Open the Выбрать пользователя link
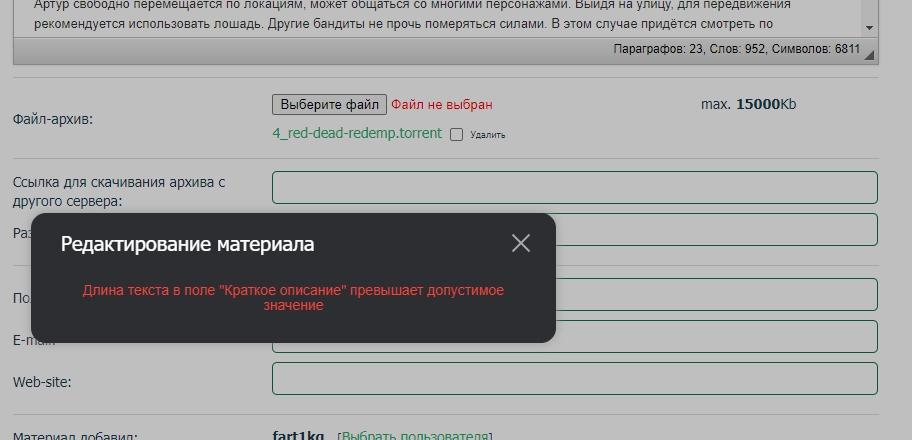Image resolution: width=912 pixels, height=440 pixels. point(415,436)
